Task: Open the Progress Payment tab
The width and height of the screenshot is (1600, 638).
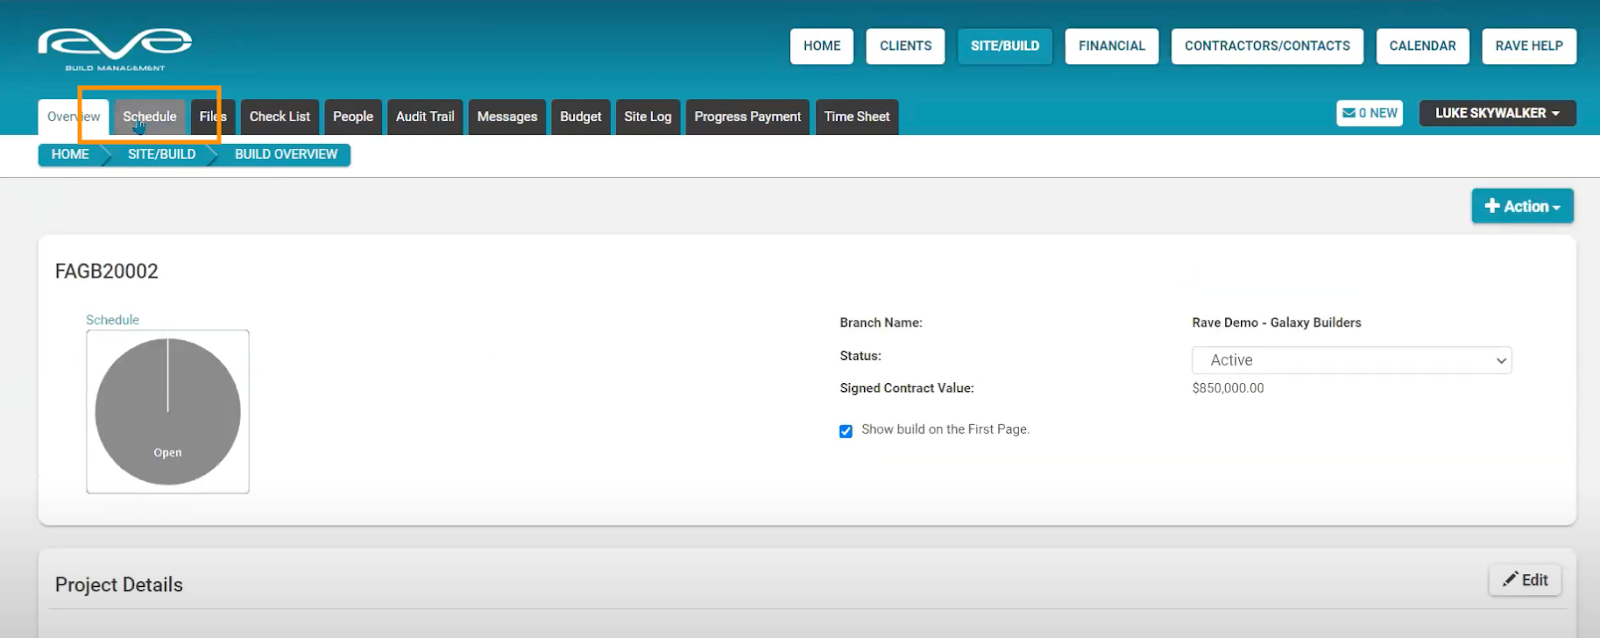Action: pos(748,117)
